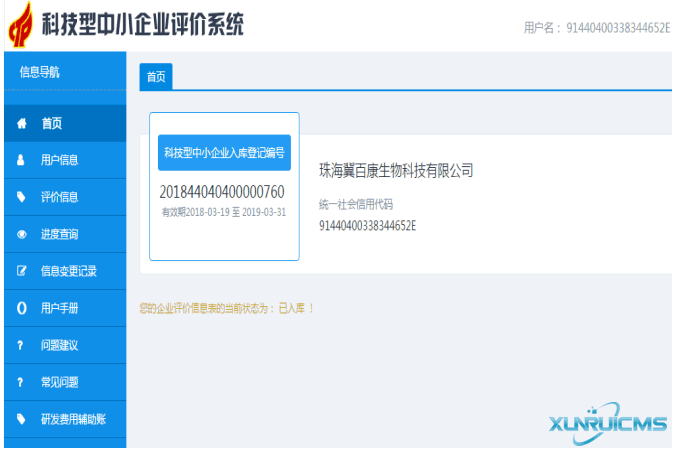
Task: Click the home icon beside 首页
Action: click(21, 124)
